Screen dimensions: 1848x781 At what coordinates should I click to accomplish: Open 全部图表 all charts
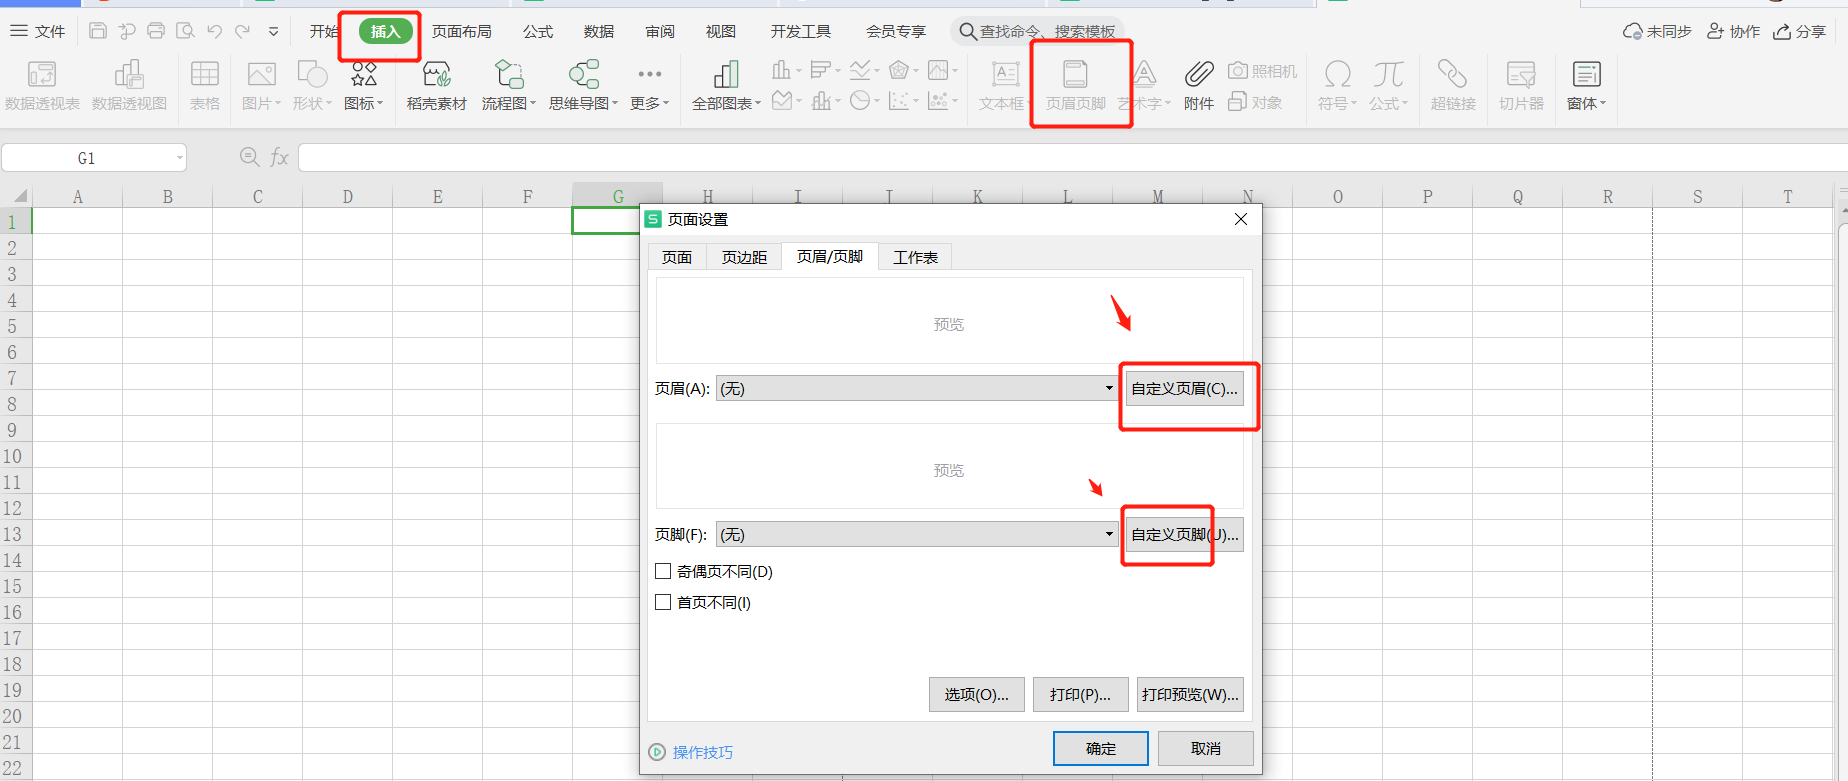point(727,85)
